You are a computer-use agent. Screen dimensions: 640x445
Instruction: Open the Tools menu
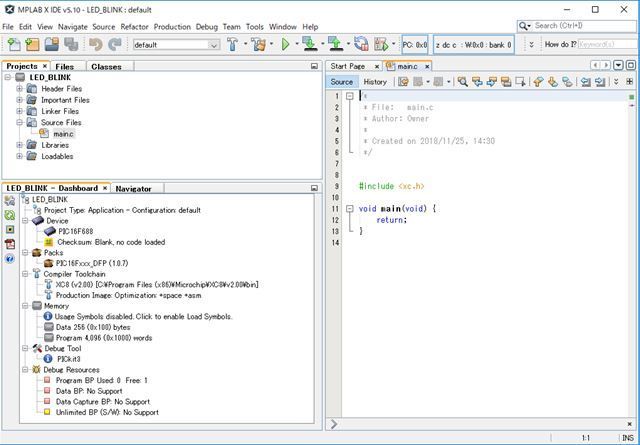[x=255, y=27]
